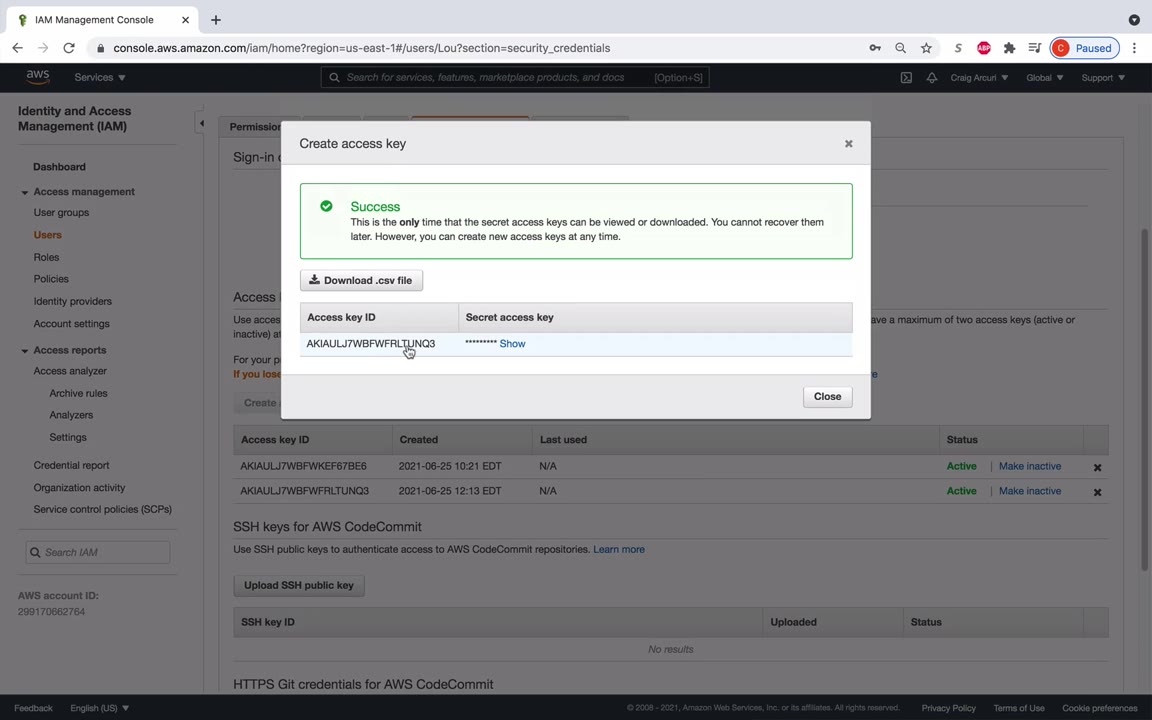Open Service control policies (SCPs)
This screenshot has width=1152, height=720.
click(x=102, y=509)
